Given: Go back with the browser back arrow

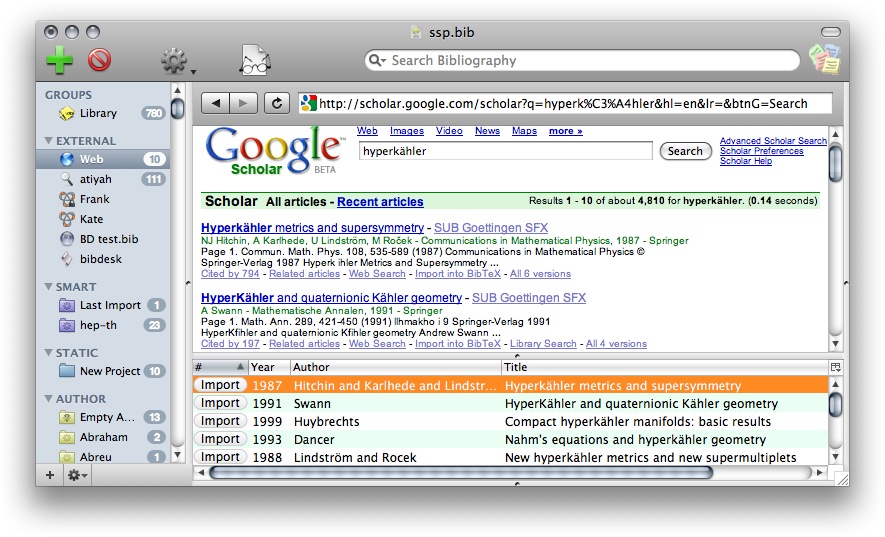Looking at the screenshot, I should [x=215, y=103].
